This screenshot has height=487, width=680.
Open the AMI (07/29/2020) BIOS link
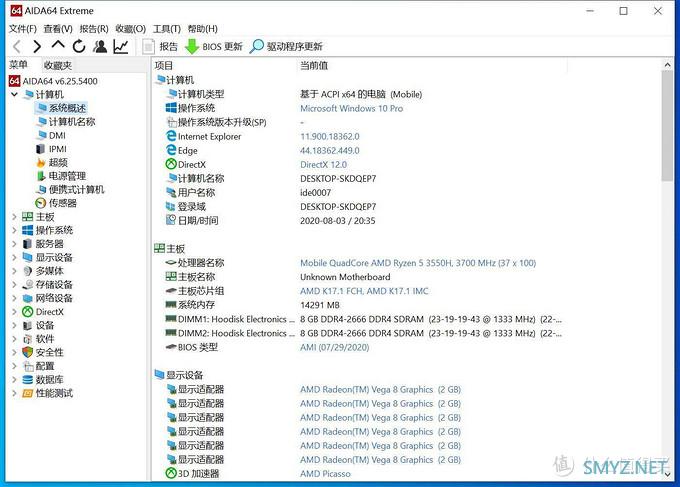[334, 347]
